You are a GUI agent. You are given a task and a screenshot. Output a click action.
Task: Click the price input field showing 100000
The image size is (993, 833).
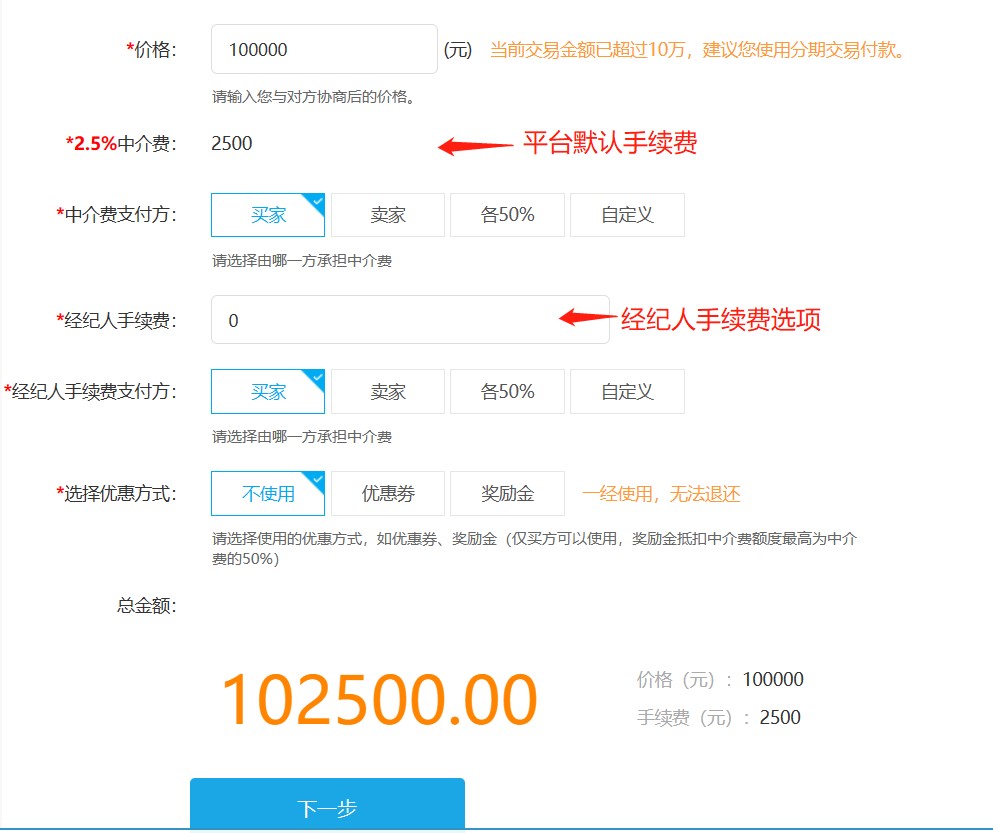coord(323,49)
